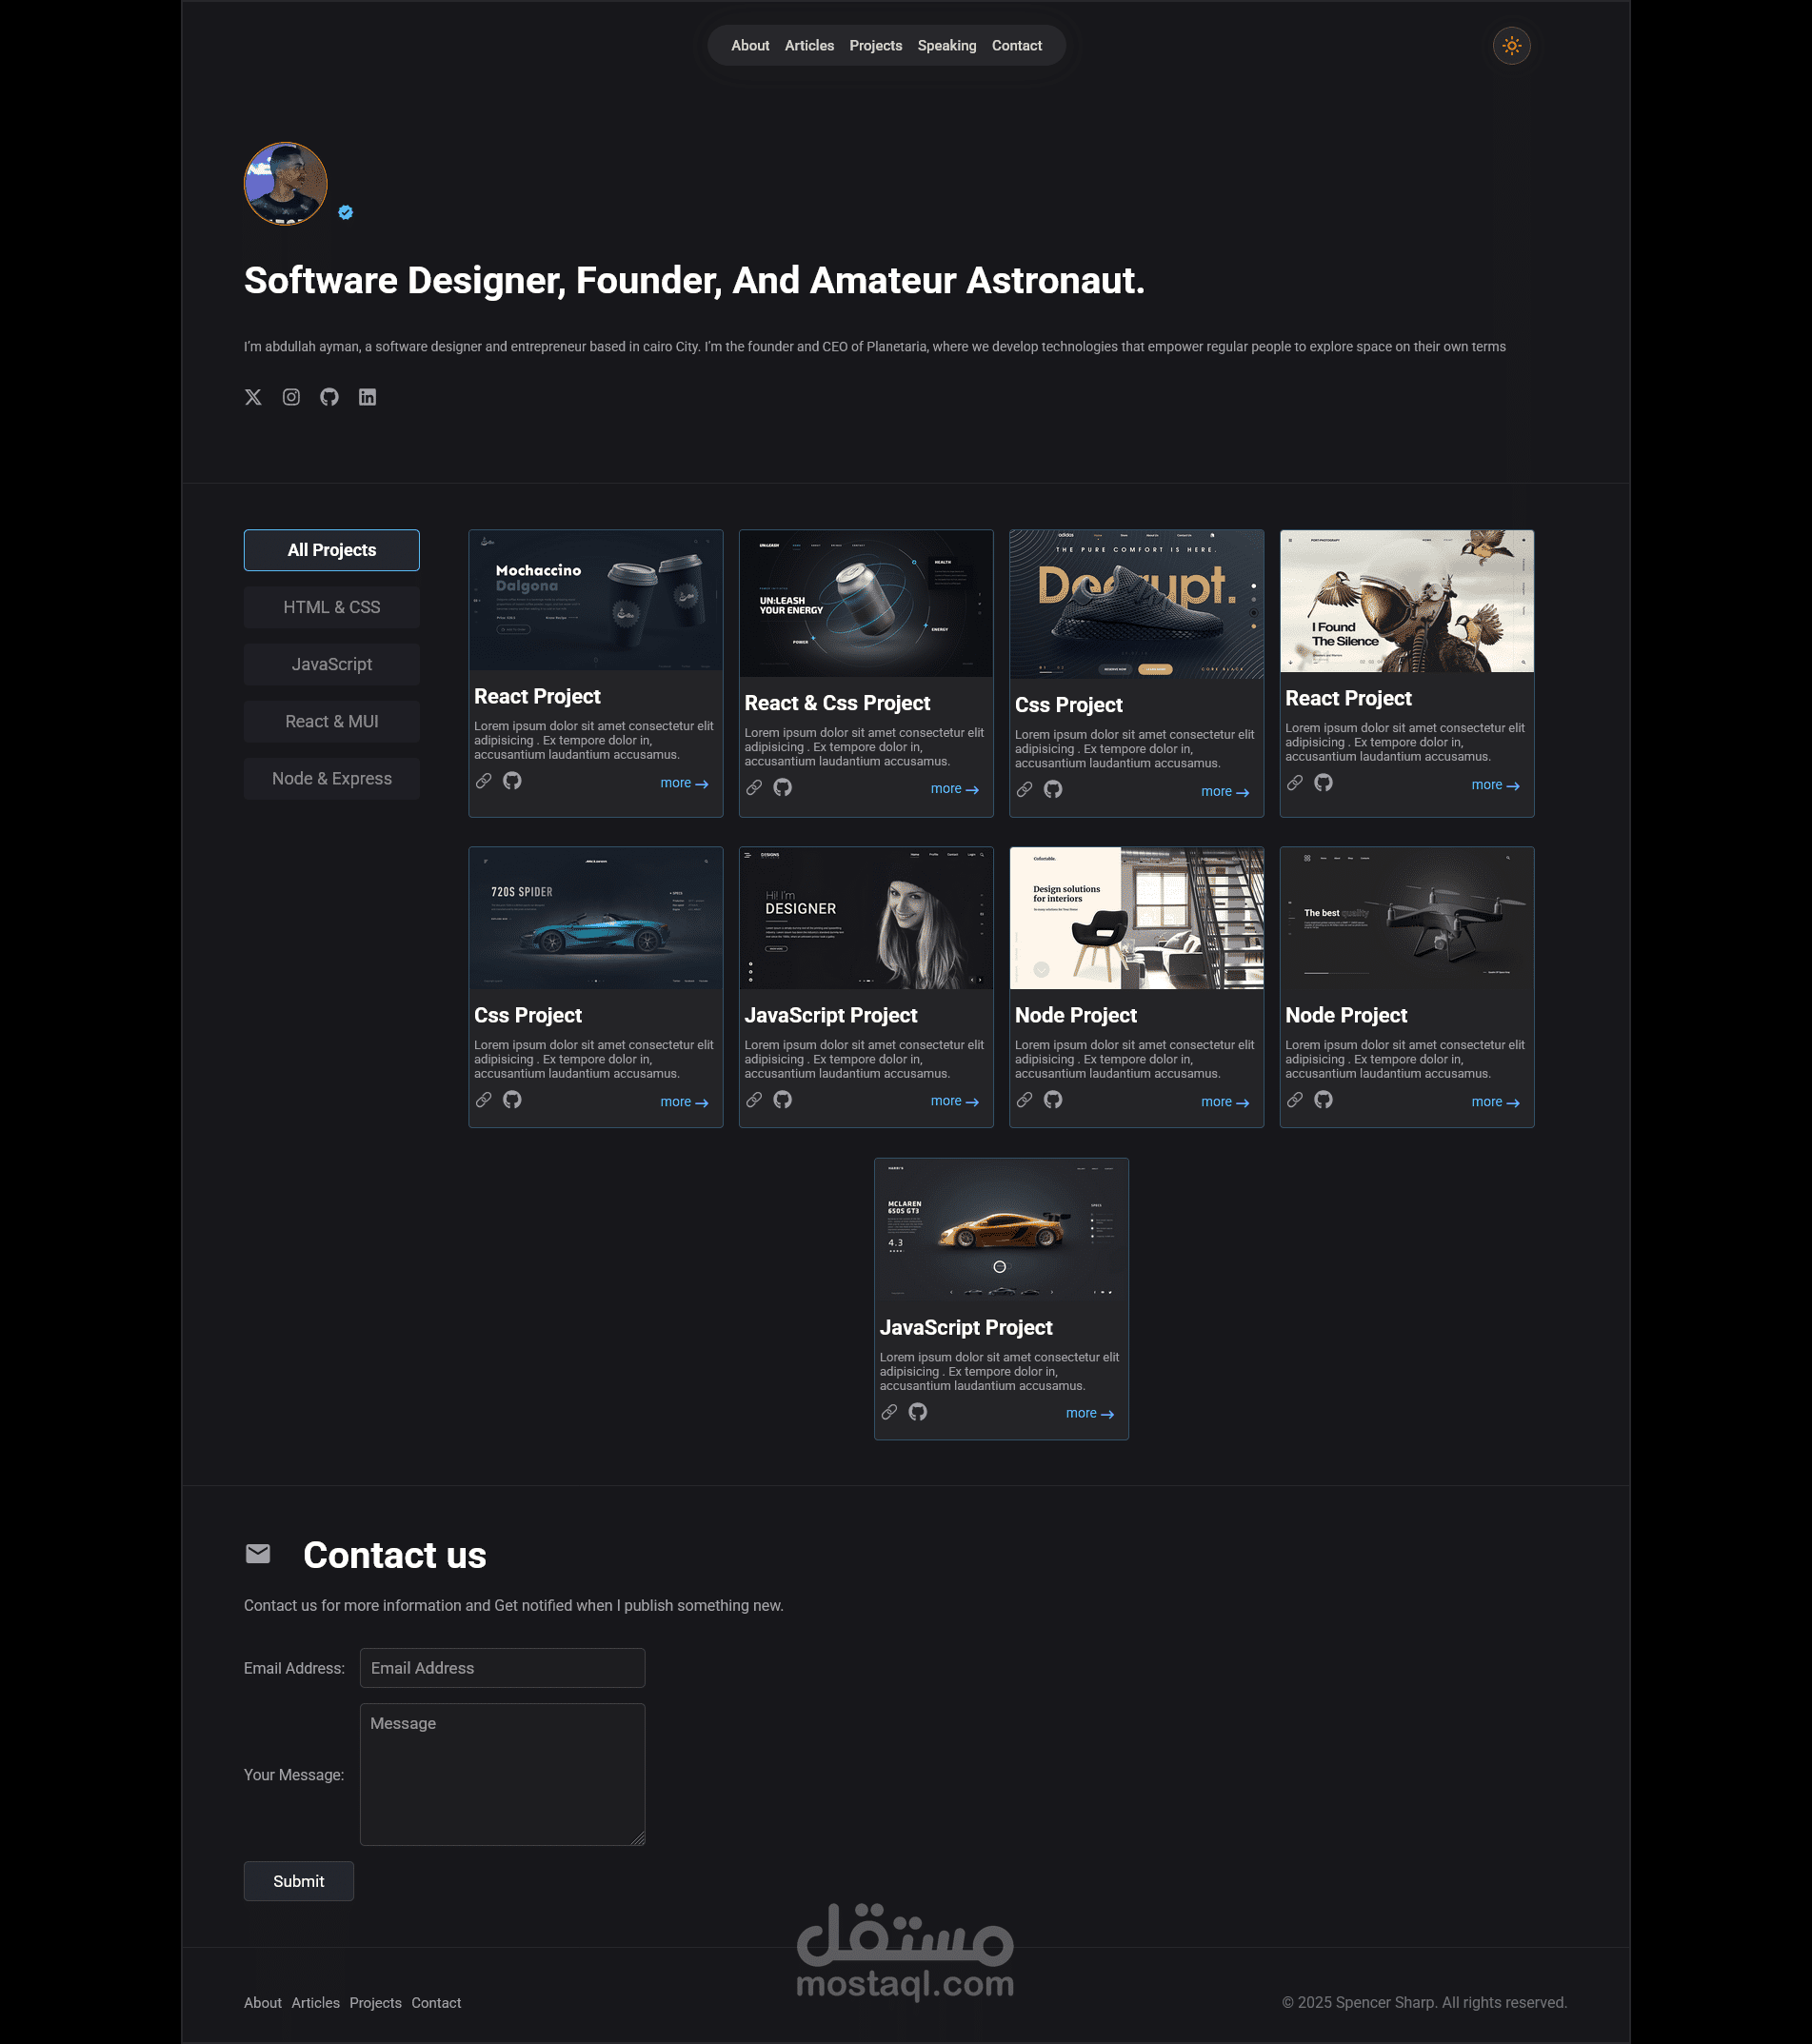The image size is (1812, 2044).
Task: Select the Node & Express project filter
Action: tap(331, 778)
